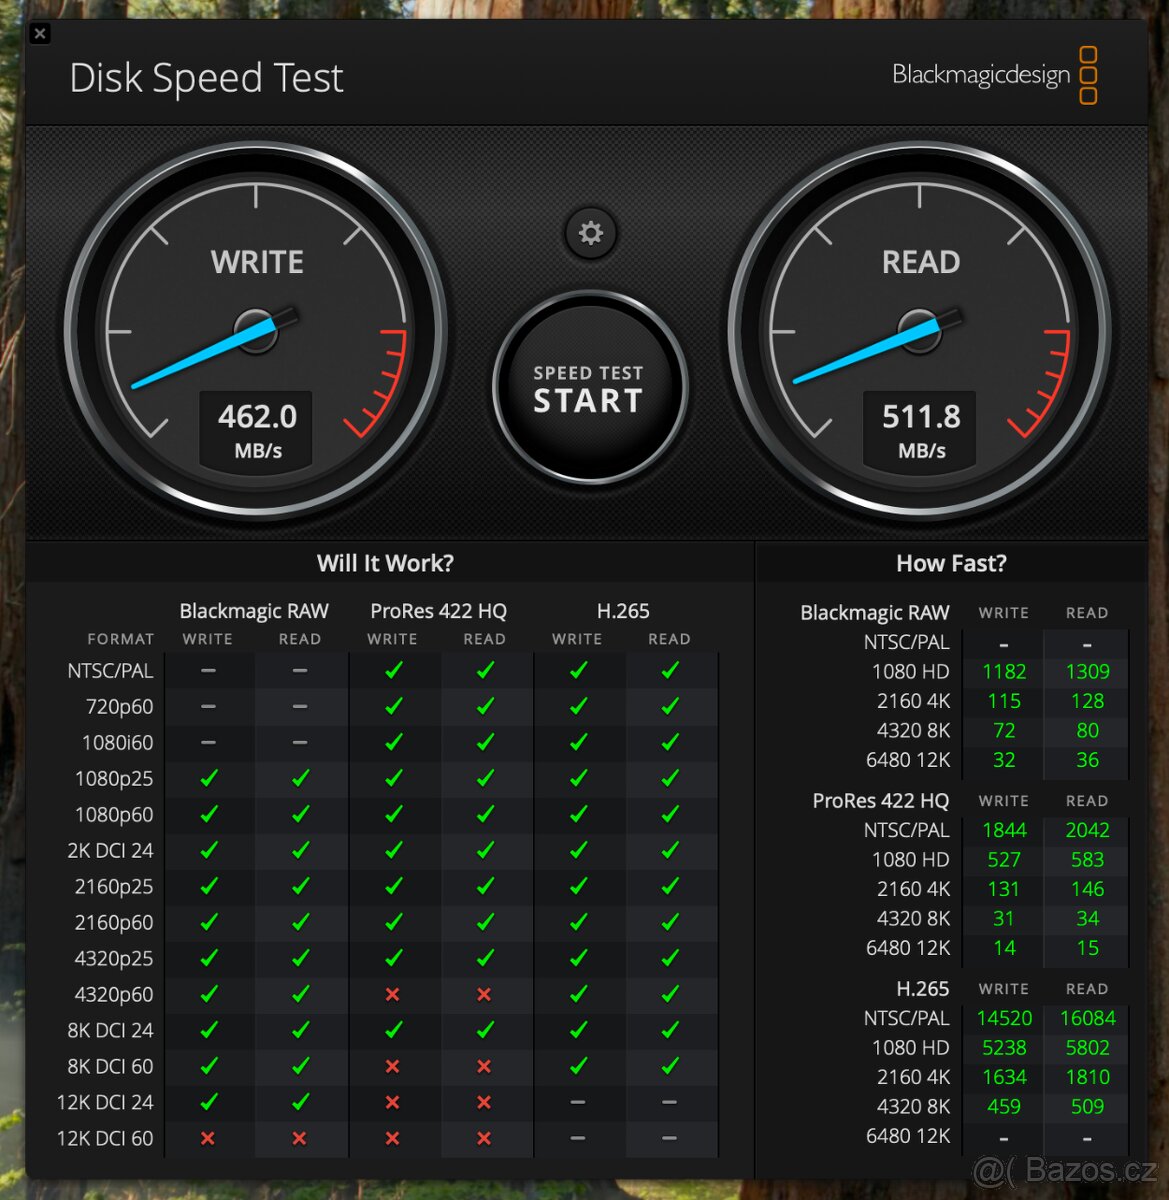Click dash for Blackmagic RAW read 1080i60

(x=300, y=742)
